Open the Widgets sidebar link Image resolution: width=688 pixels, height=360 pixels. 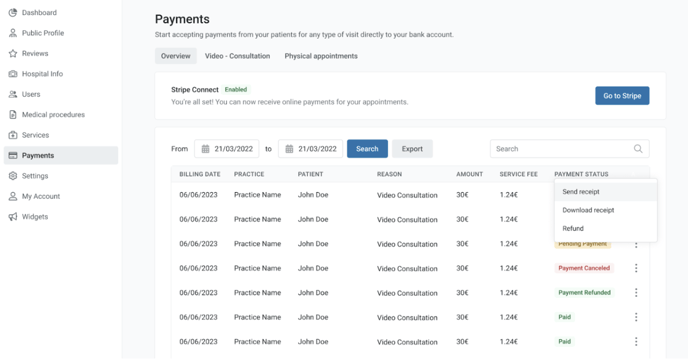click(x=35, y=217)
